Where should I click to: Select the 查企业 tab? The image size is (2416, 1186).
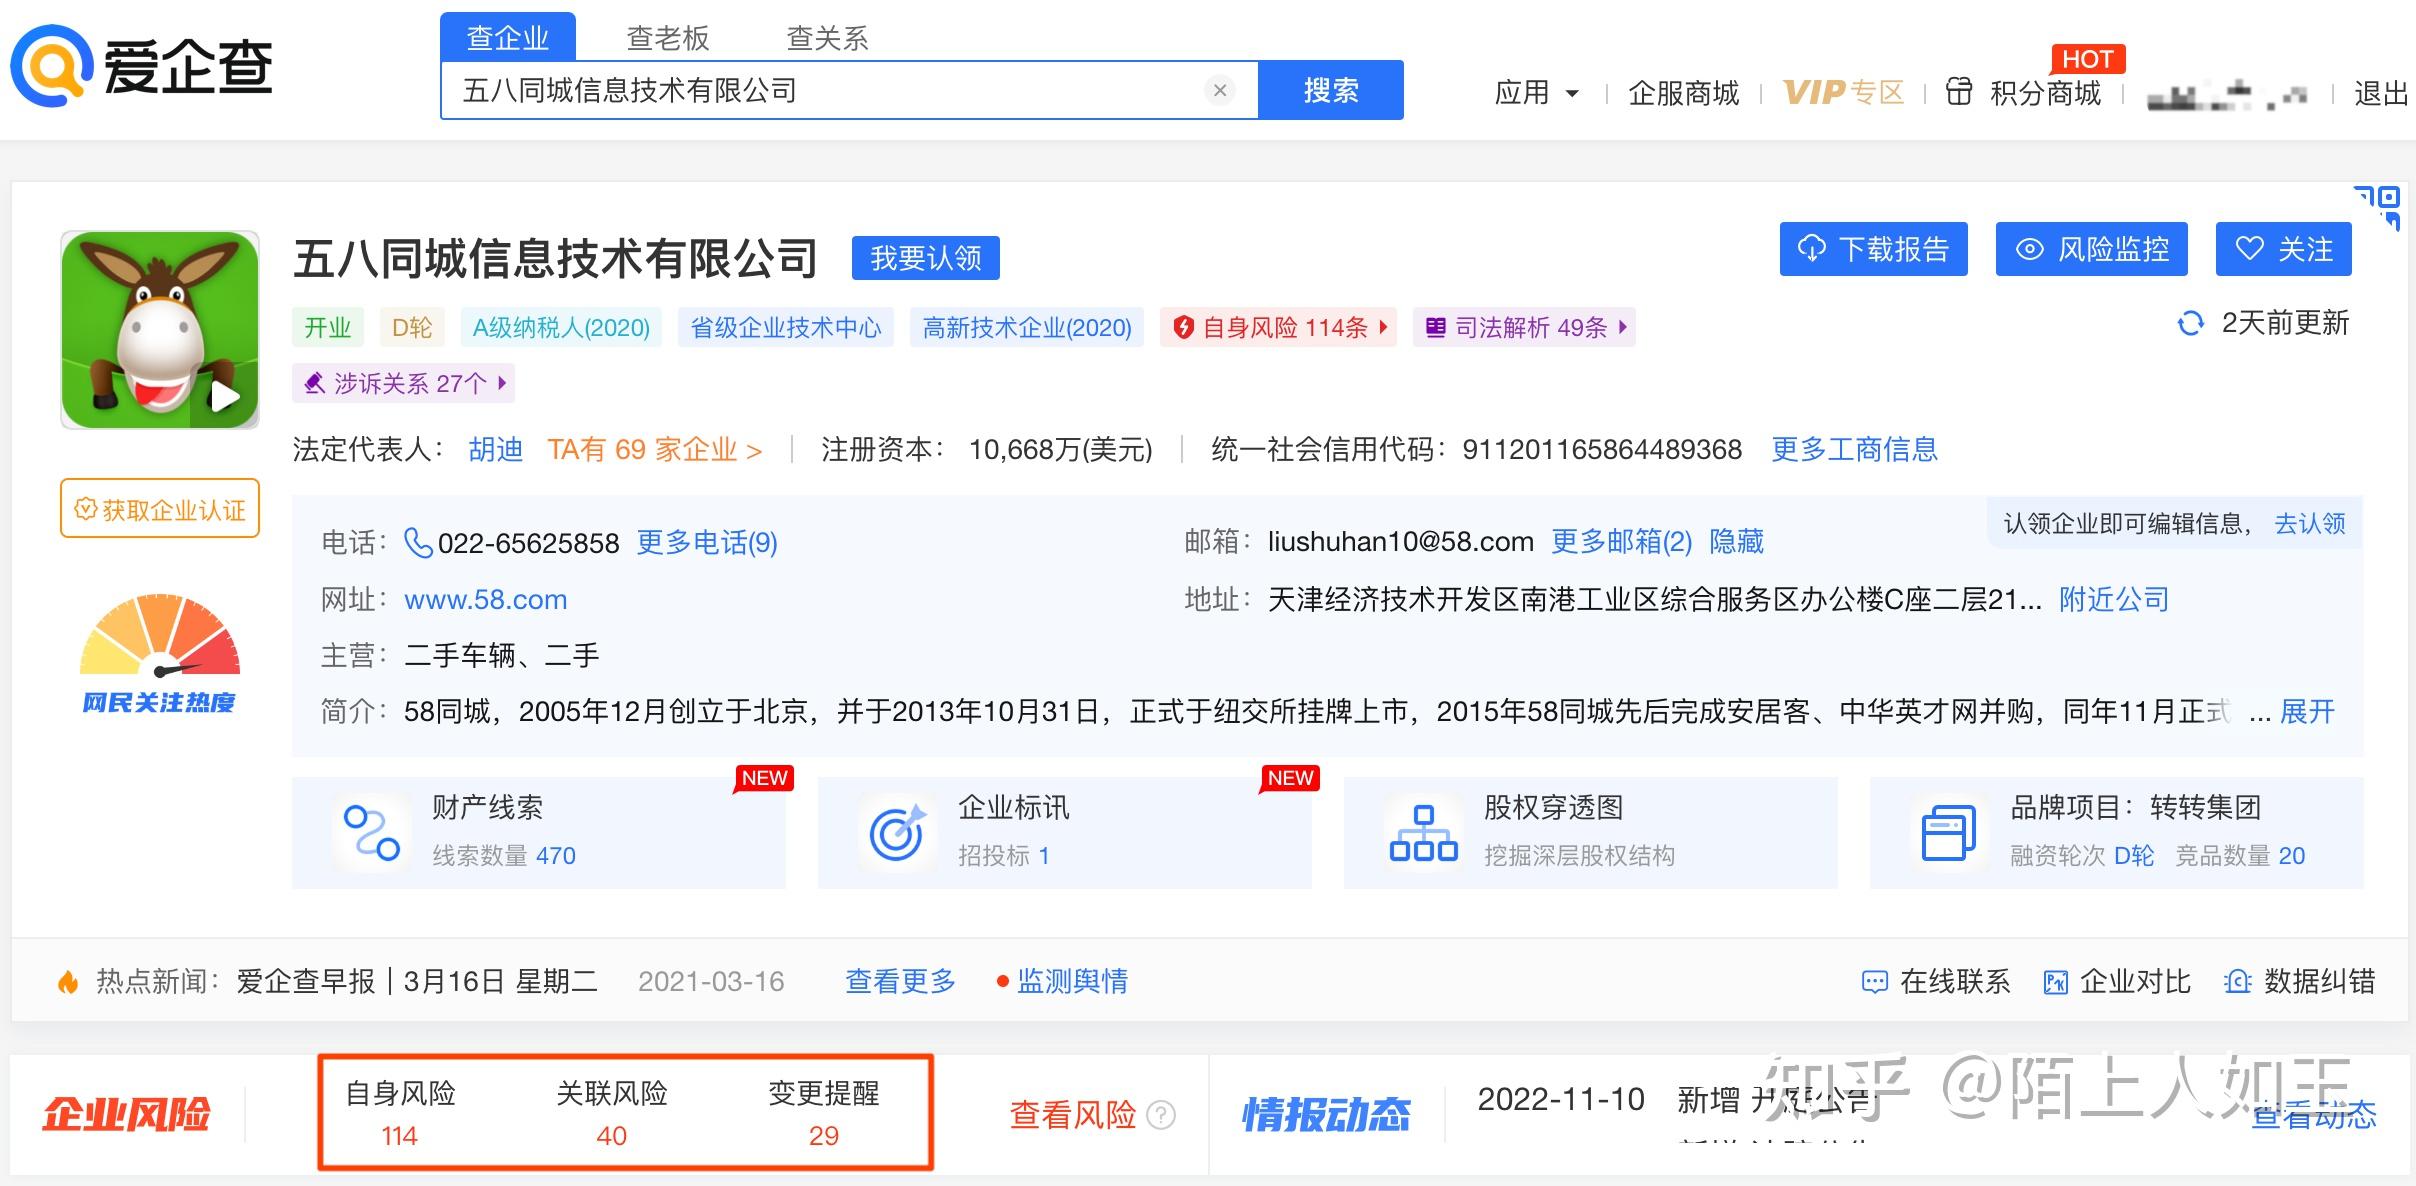point(508,38)
